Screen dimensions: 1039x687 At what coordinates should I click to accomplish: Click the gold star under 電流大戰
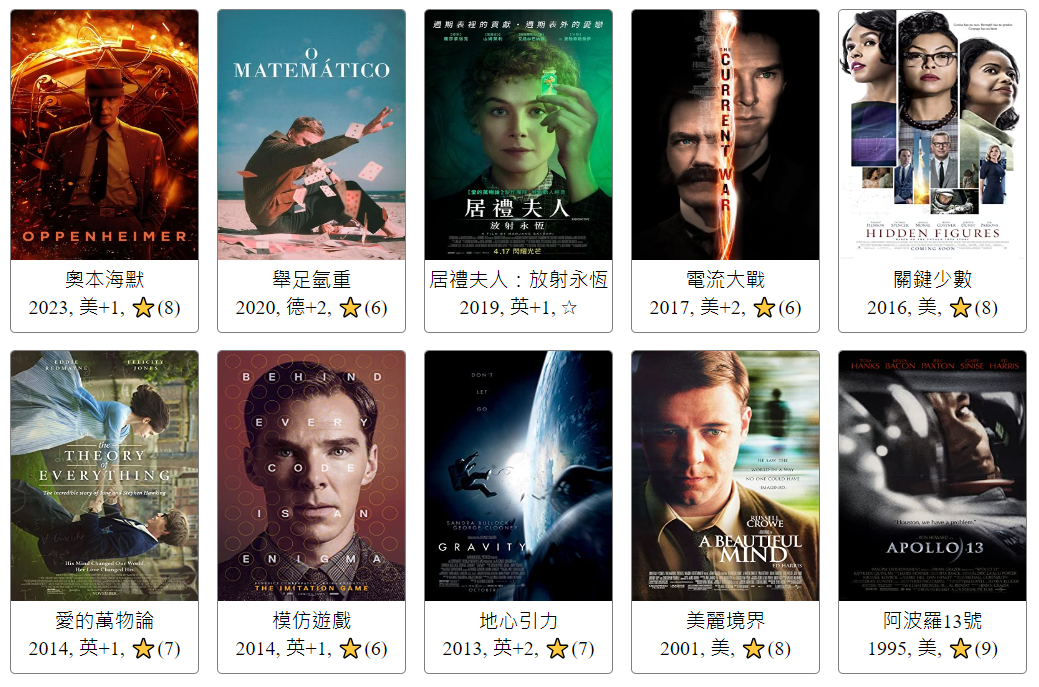click(764, 307)
